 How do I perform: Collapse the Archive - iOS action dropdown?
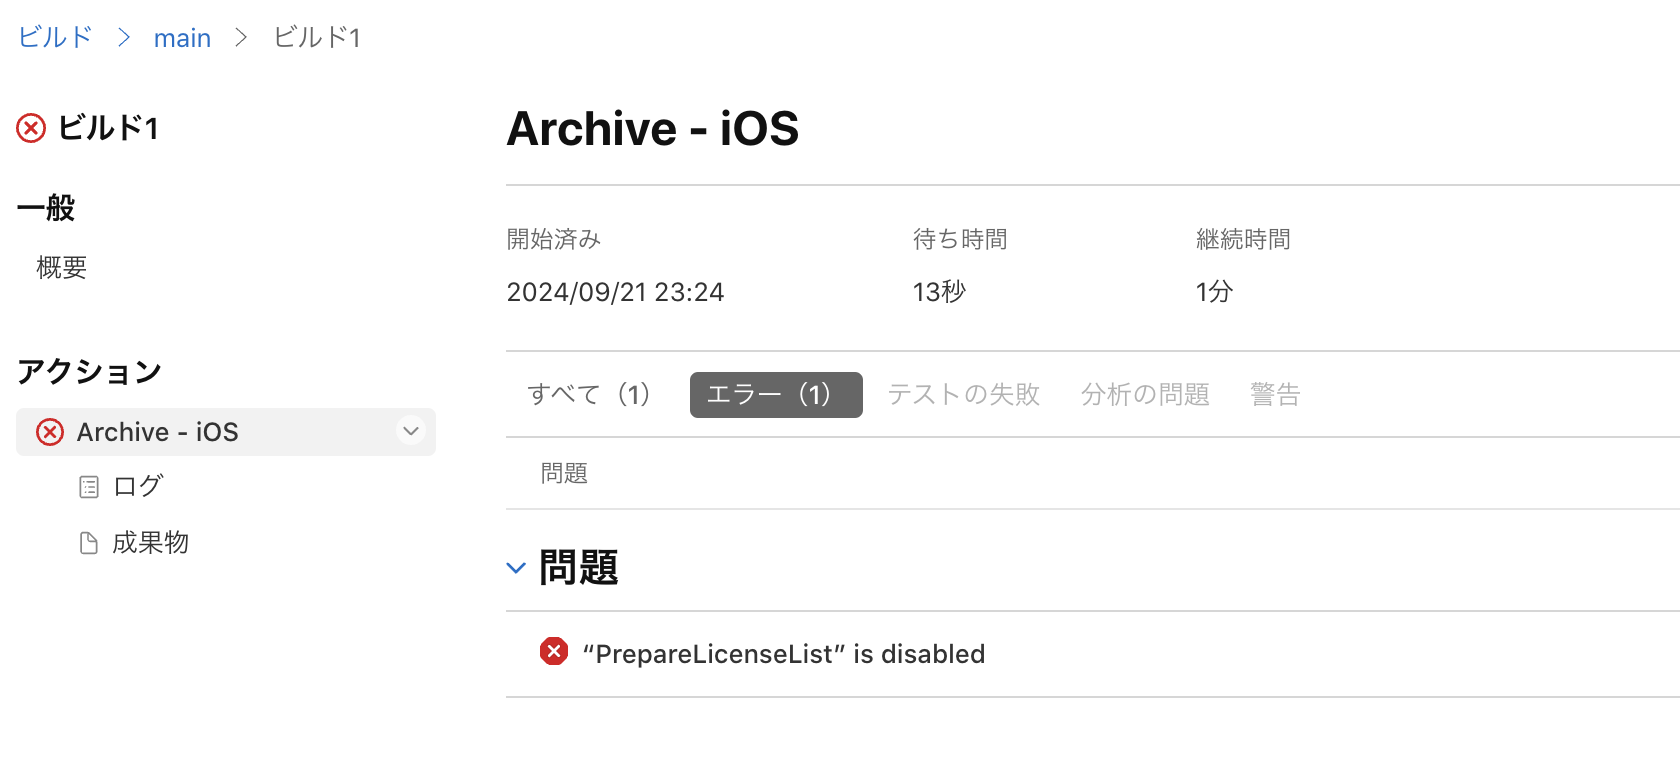(x=411, y=431)
